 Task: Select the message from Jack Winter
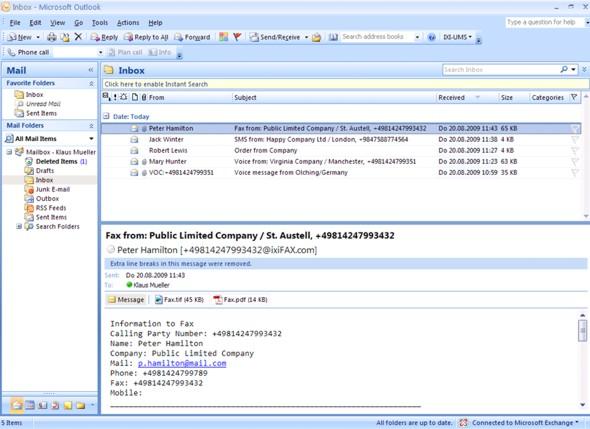pyautogui.click(x=341, y=139)
